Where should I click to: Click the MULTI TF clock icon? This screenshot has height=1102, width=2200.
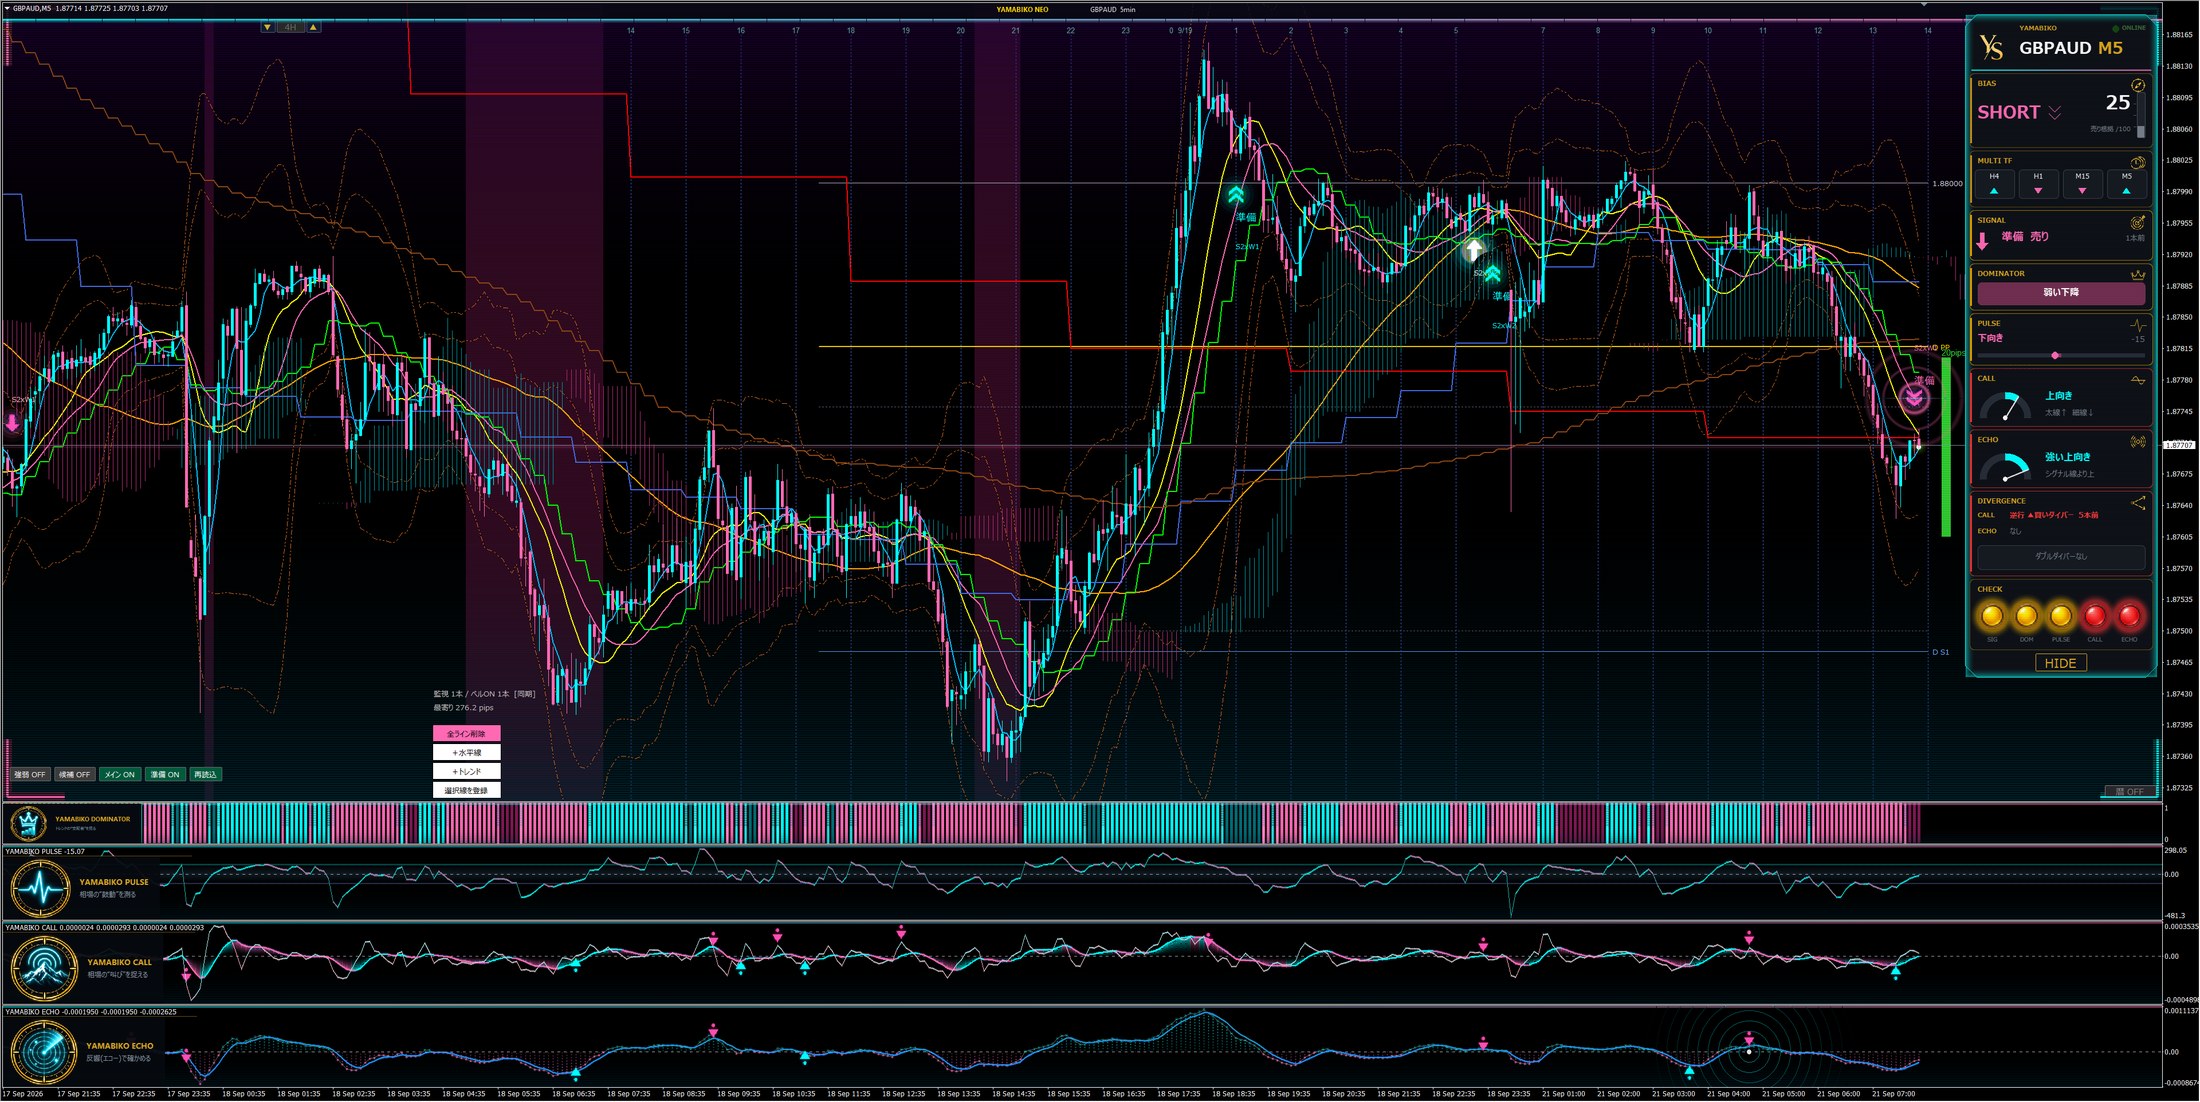(x=2138, y=162)
